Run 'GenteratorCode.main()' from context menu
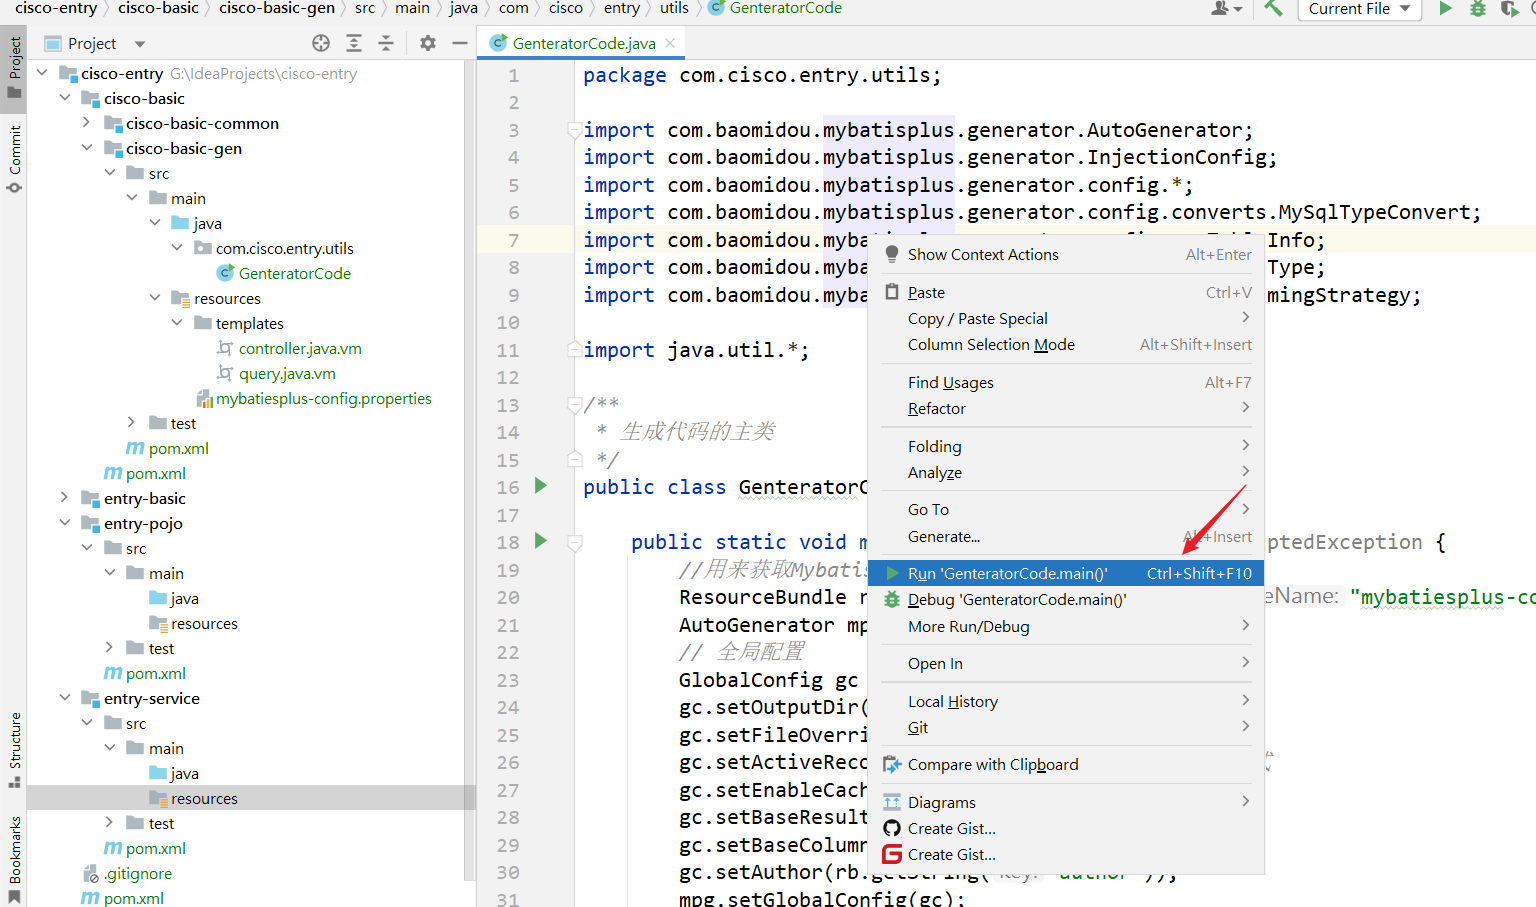 tap(1066, 574)
